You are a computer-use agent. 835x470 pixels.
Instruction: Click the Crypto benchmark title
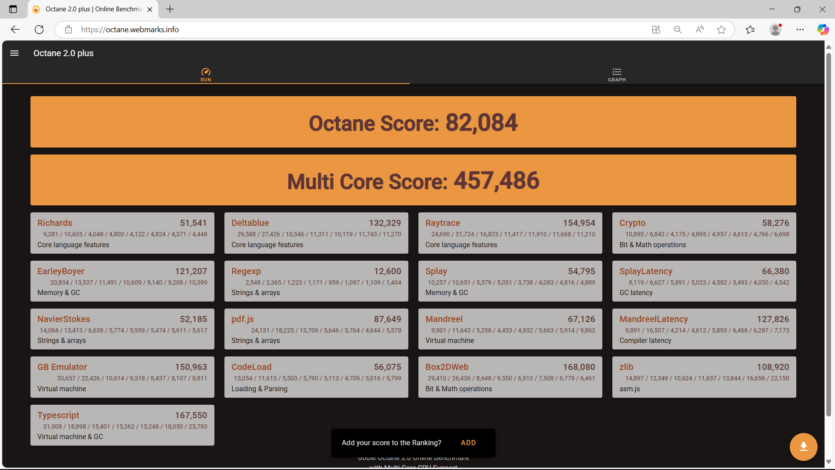(632, 223)
